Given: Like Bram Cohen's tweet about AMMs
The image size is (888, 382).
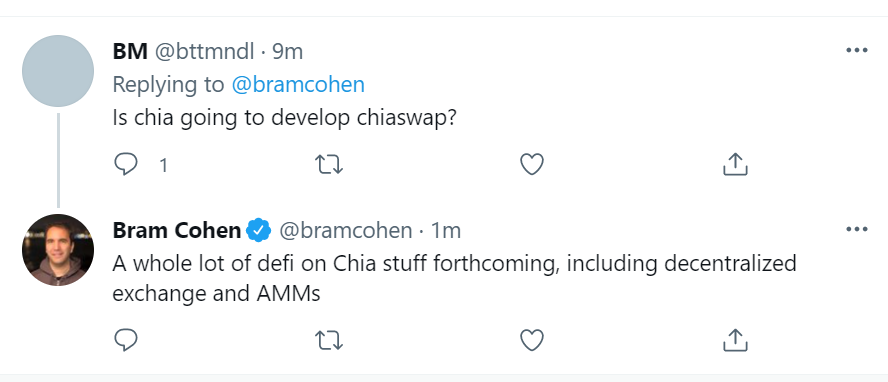Looking at the screenshot, I should click(x=532, y=340).
